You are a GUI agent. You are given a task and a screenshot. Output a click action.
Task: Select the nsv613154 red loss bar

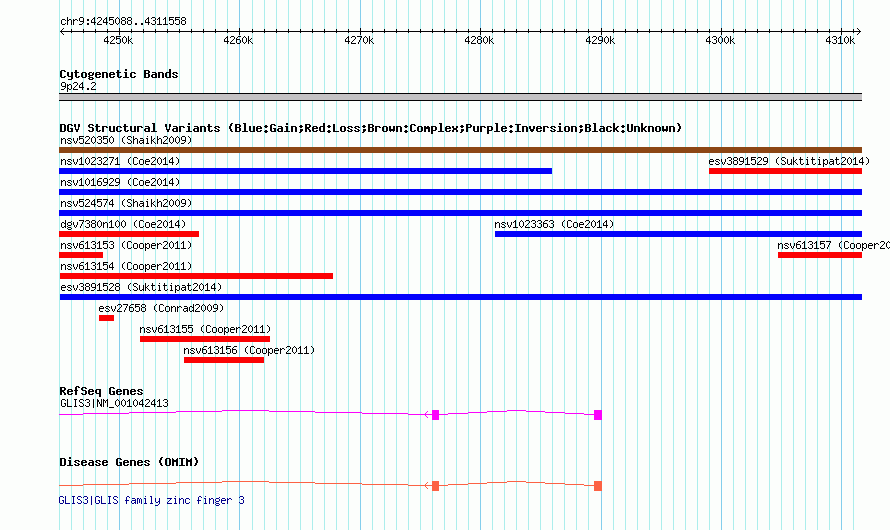[196, 276]
